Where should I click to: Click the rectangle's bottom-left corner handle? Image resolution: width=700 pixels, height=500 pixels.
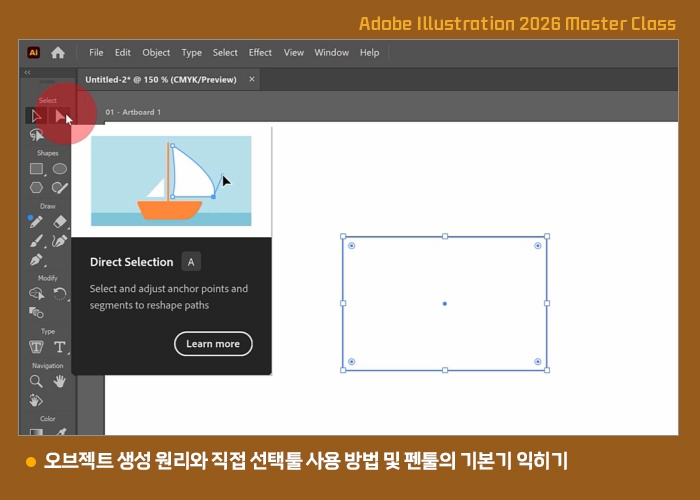(343, 370)
